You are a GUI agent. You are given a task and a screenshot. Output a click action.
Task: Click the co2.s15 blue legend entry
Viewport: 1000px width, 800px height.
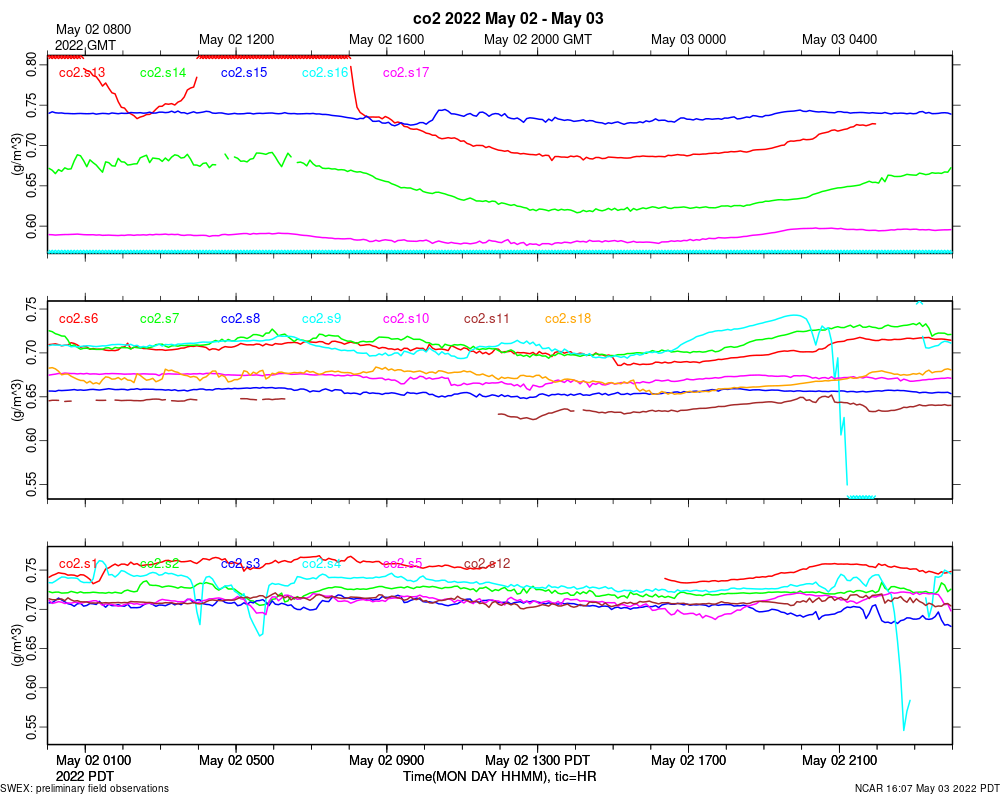click(244, 73)
